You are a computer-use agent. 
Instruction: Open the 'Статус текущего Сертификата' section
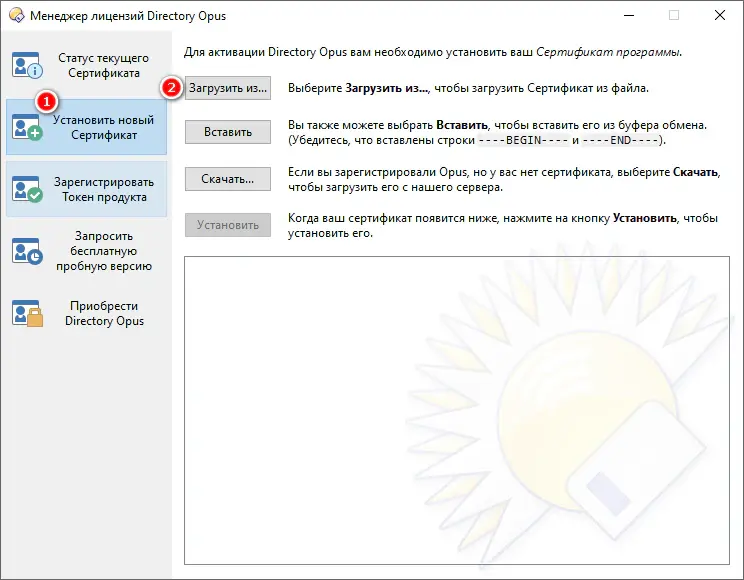[x=86, y=65]
